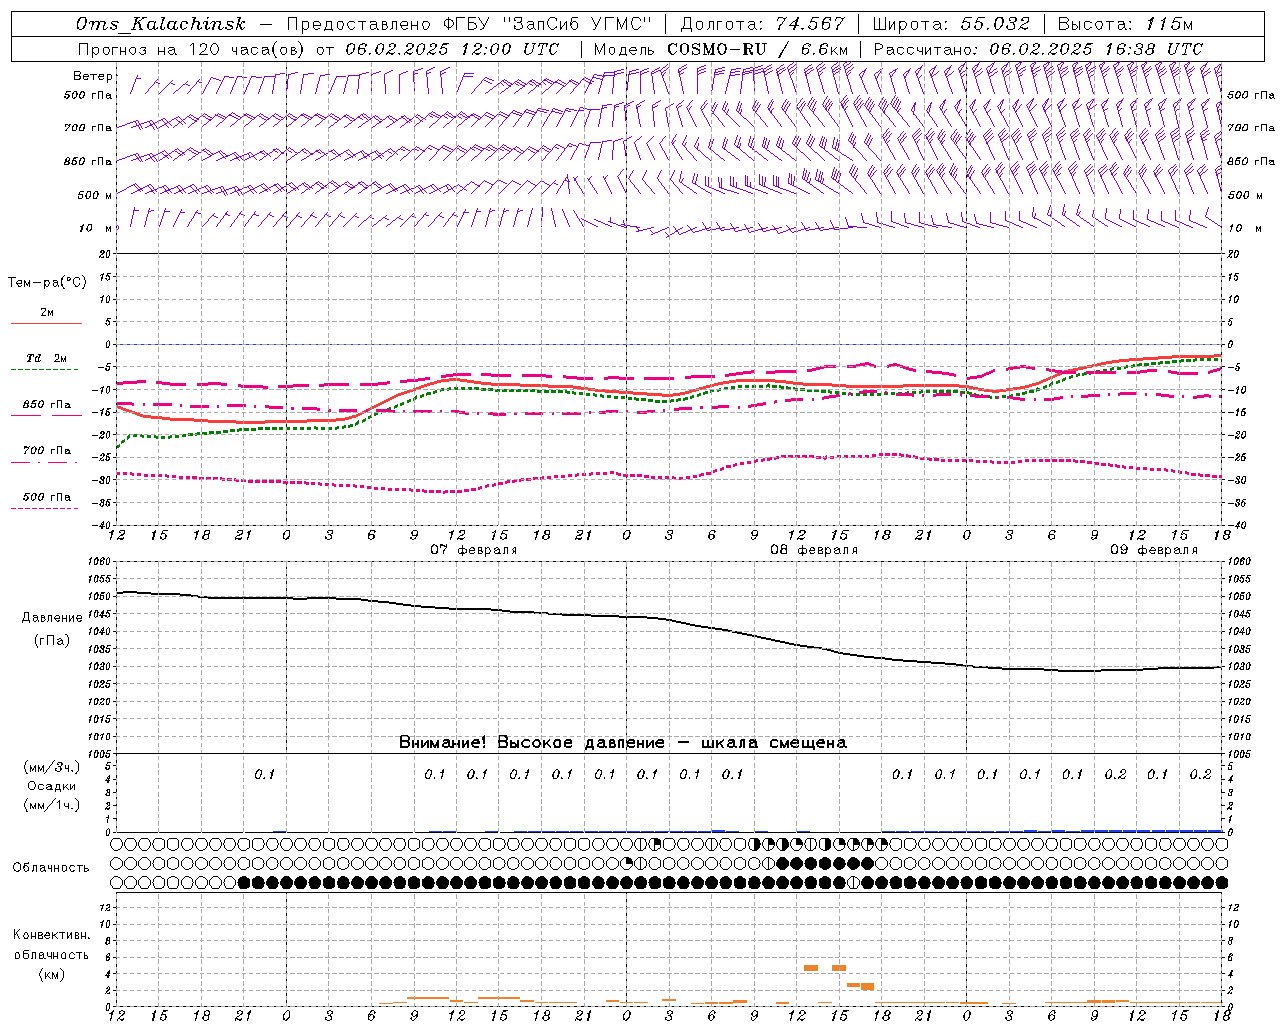
Task: Click the left 500 м wind level label
Action: [x=95, y=195]
